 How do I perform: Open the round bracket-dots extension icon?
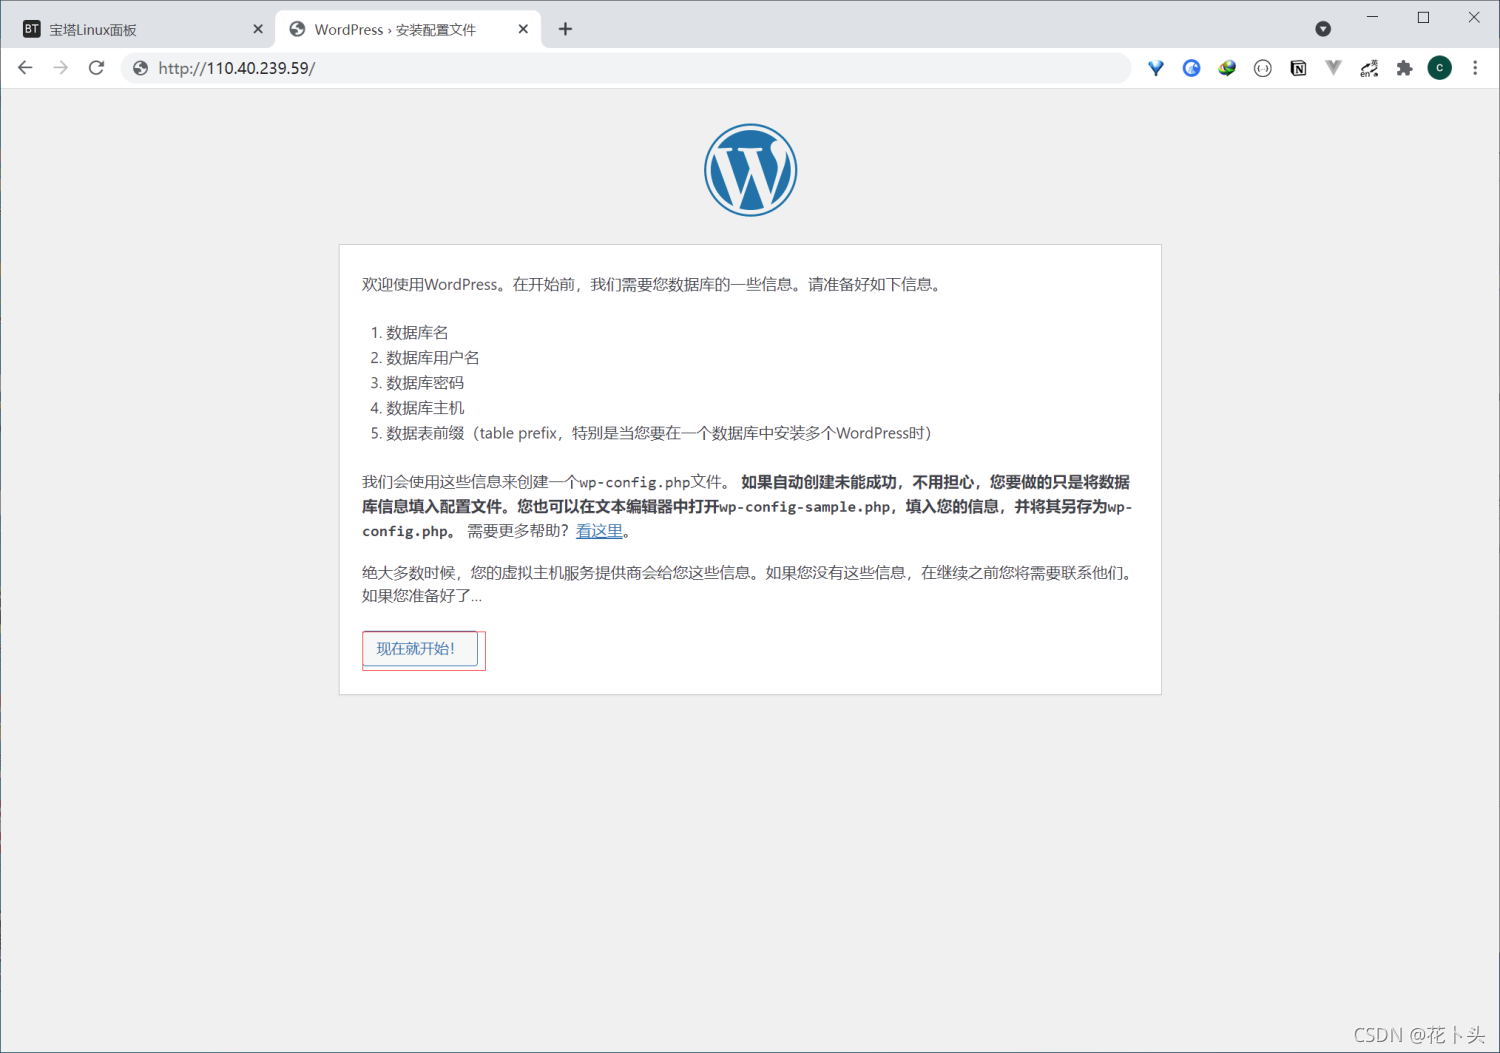tap(1263, 68)
